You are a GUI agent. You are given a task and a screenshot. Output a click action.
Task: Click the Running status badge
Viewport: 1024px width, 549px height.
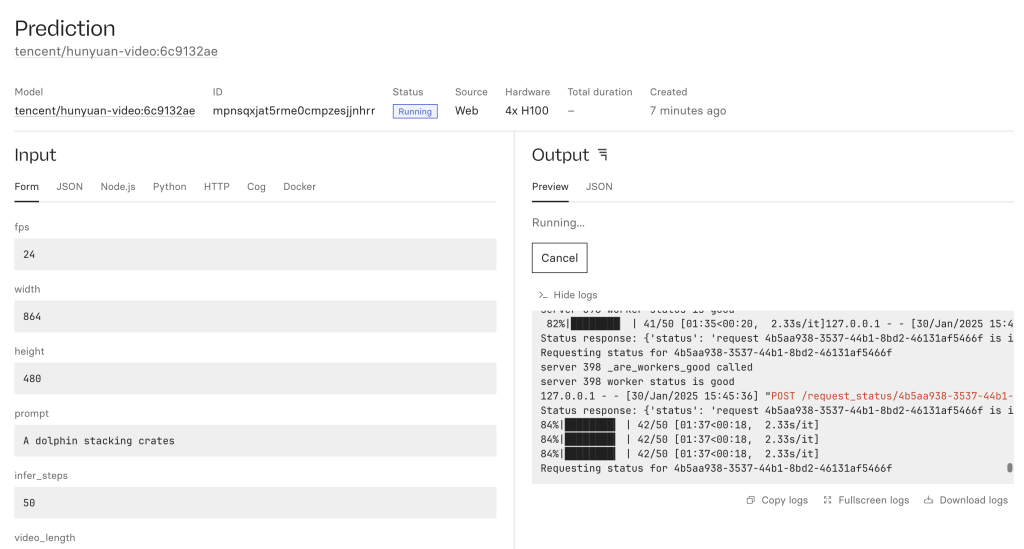[415, 112]
